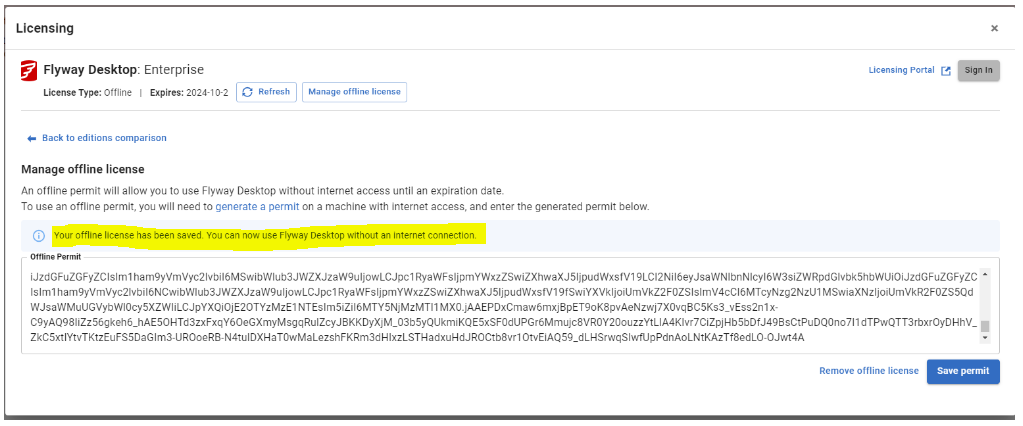Click Remove offline license
The image size is (1023, 426).
pyautogui.click(x=869, y=371)
